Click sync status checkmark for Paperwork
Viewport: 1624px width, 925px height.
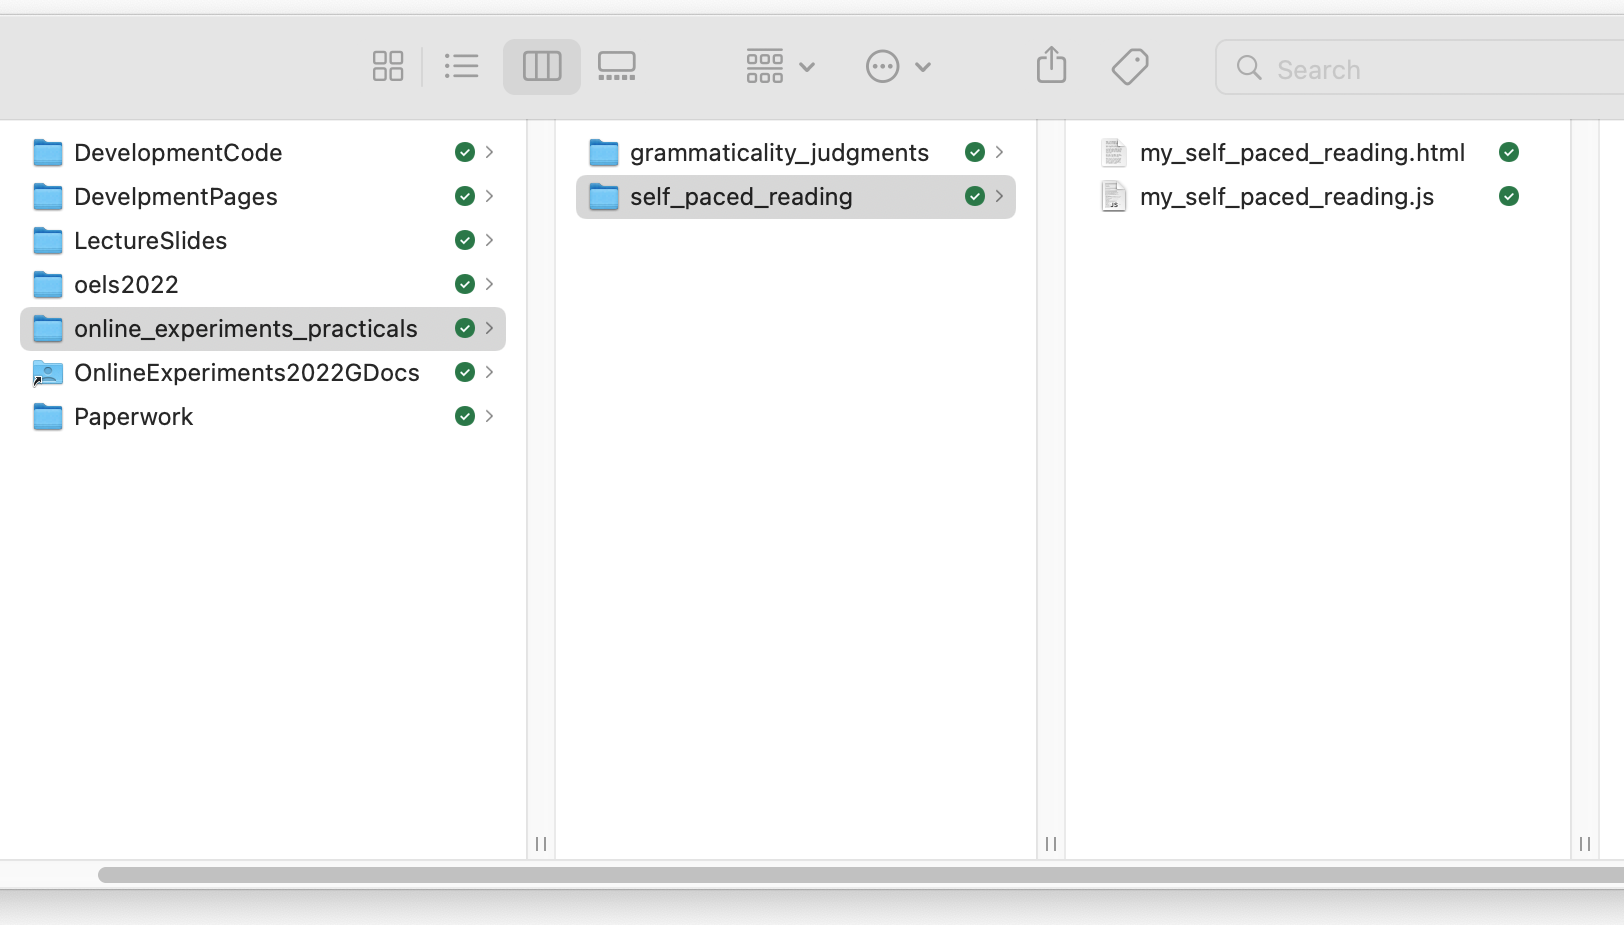coord(465,416)
